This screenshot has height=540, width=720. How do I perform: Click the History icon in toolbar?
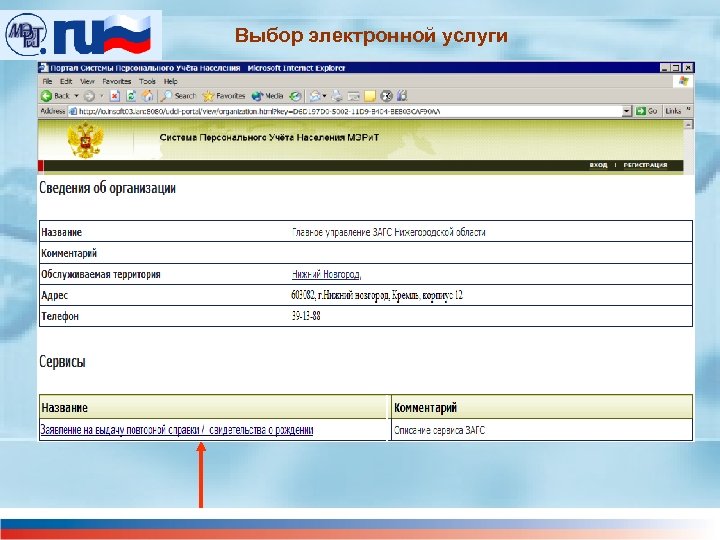coord(295,96)
